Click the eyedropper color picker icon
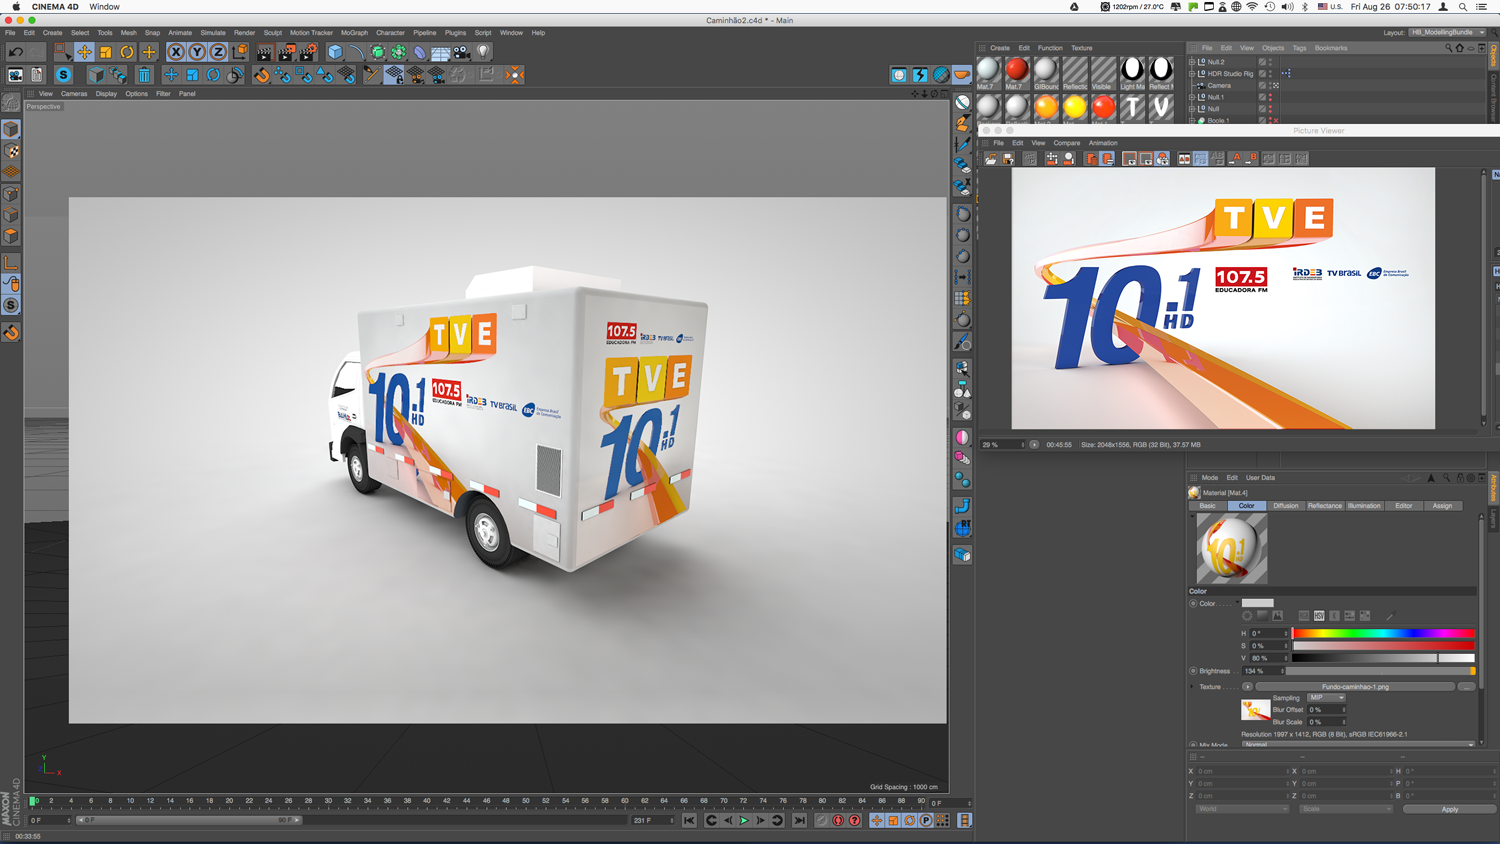The height and width of the screenshot is (844, 1500). tap(1389, 616)
